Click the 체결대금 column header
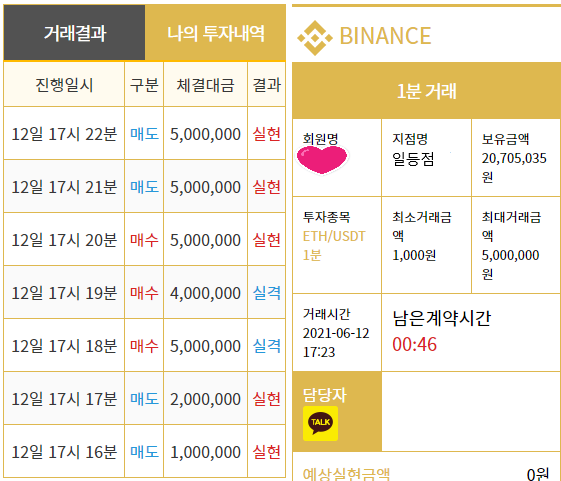The height and width of the screenshot is (481, 561). pos(205,85)
